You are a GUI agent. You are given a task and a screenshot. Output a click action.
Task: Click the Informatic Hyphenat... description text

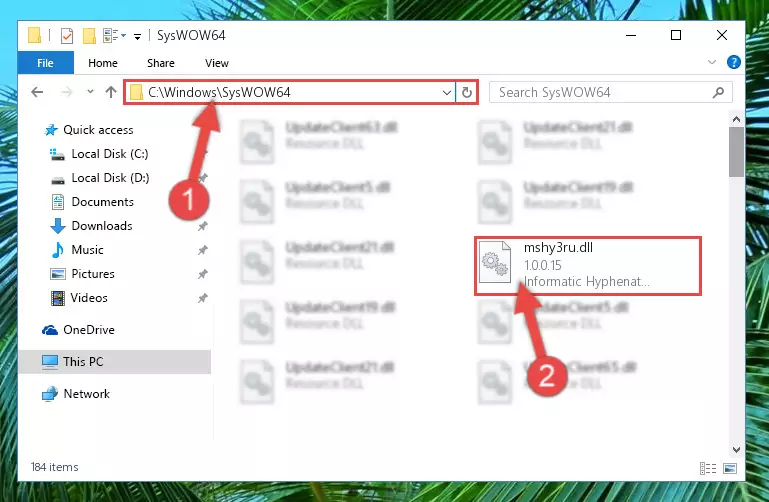[x=587, y=281]
